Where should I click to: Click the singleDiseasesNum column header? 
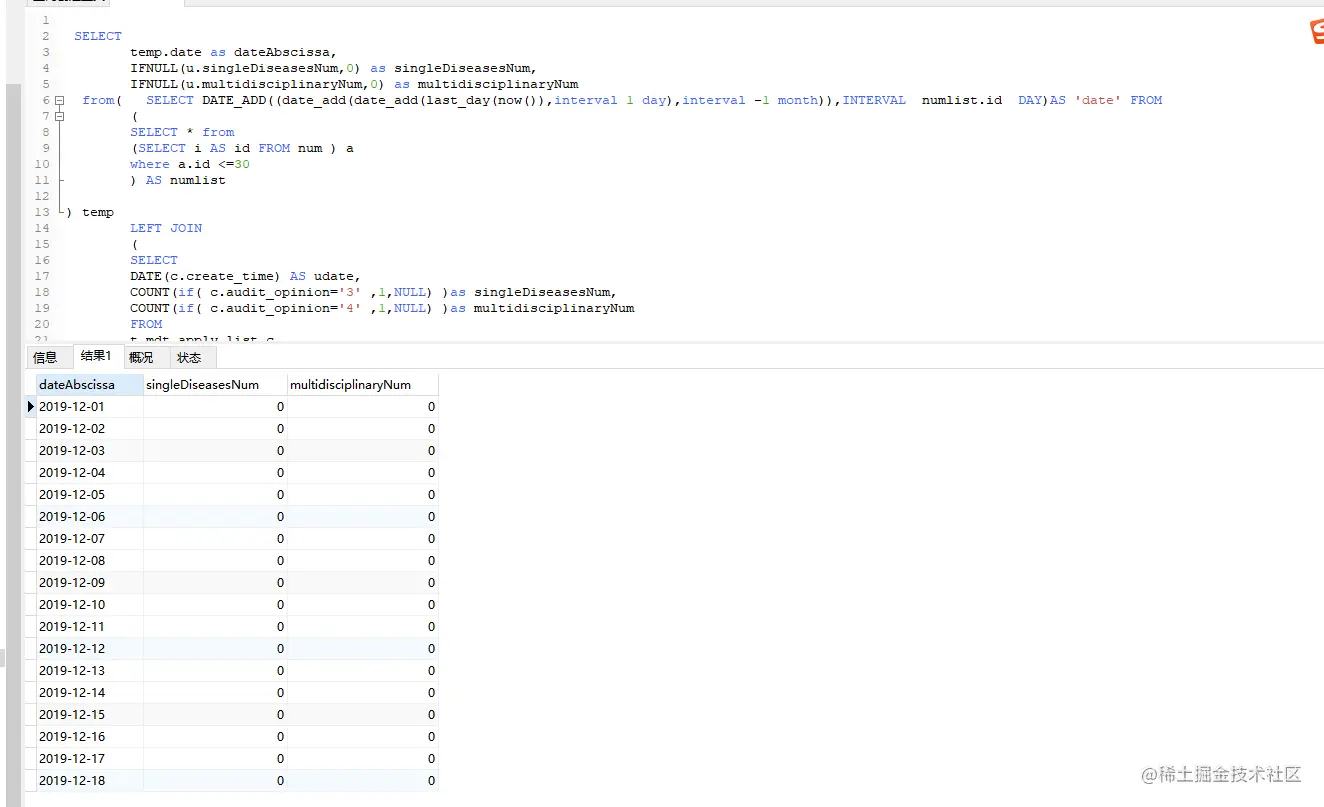pos(202,384)
